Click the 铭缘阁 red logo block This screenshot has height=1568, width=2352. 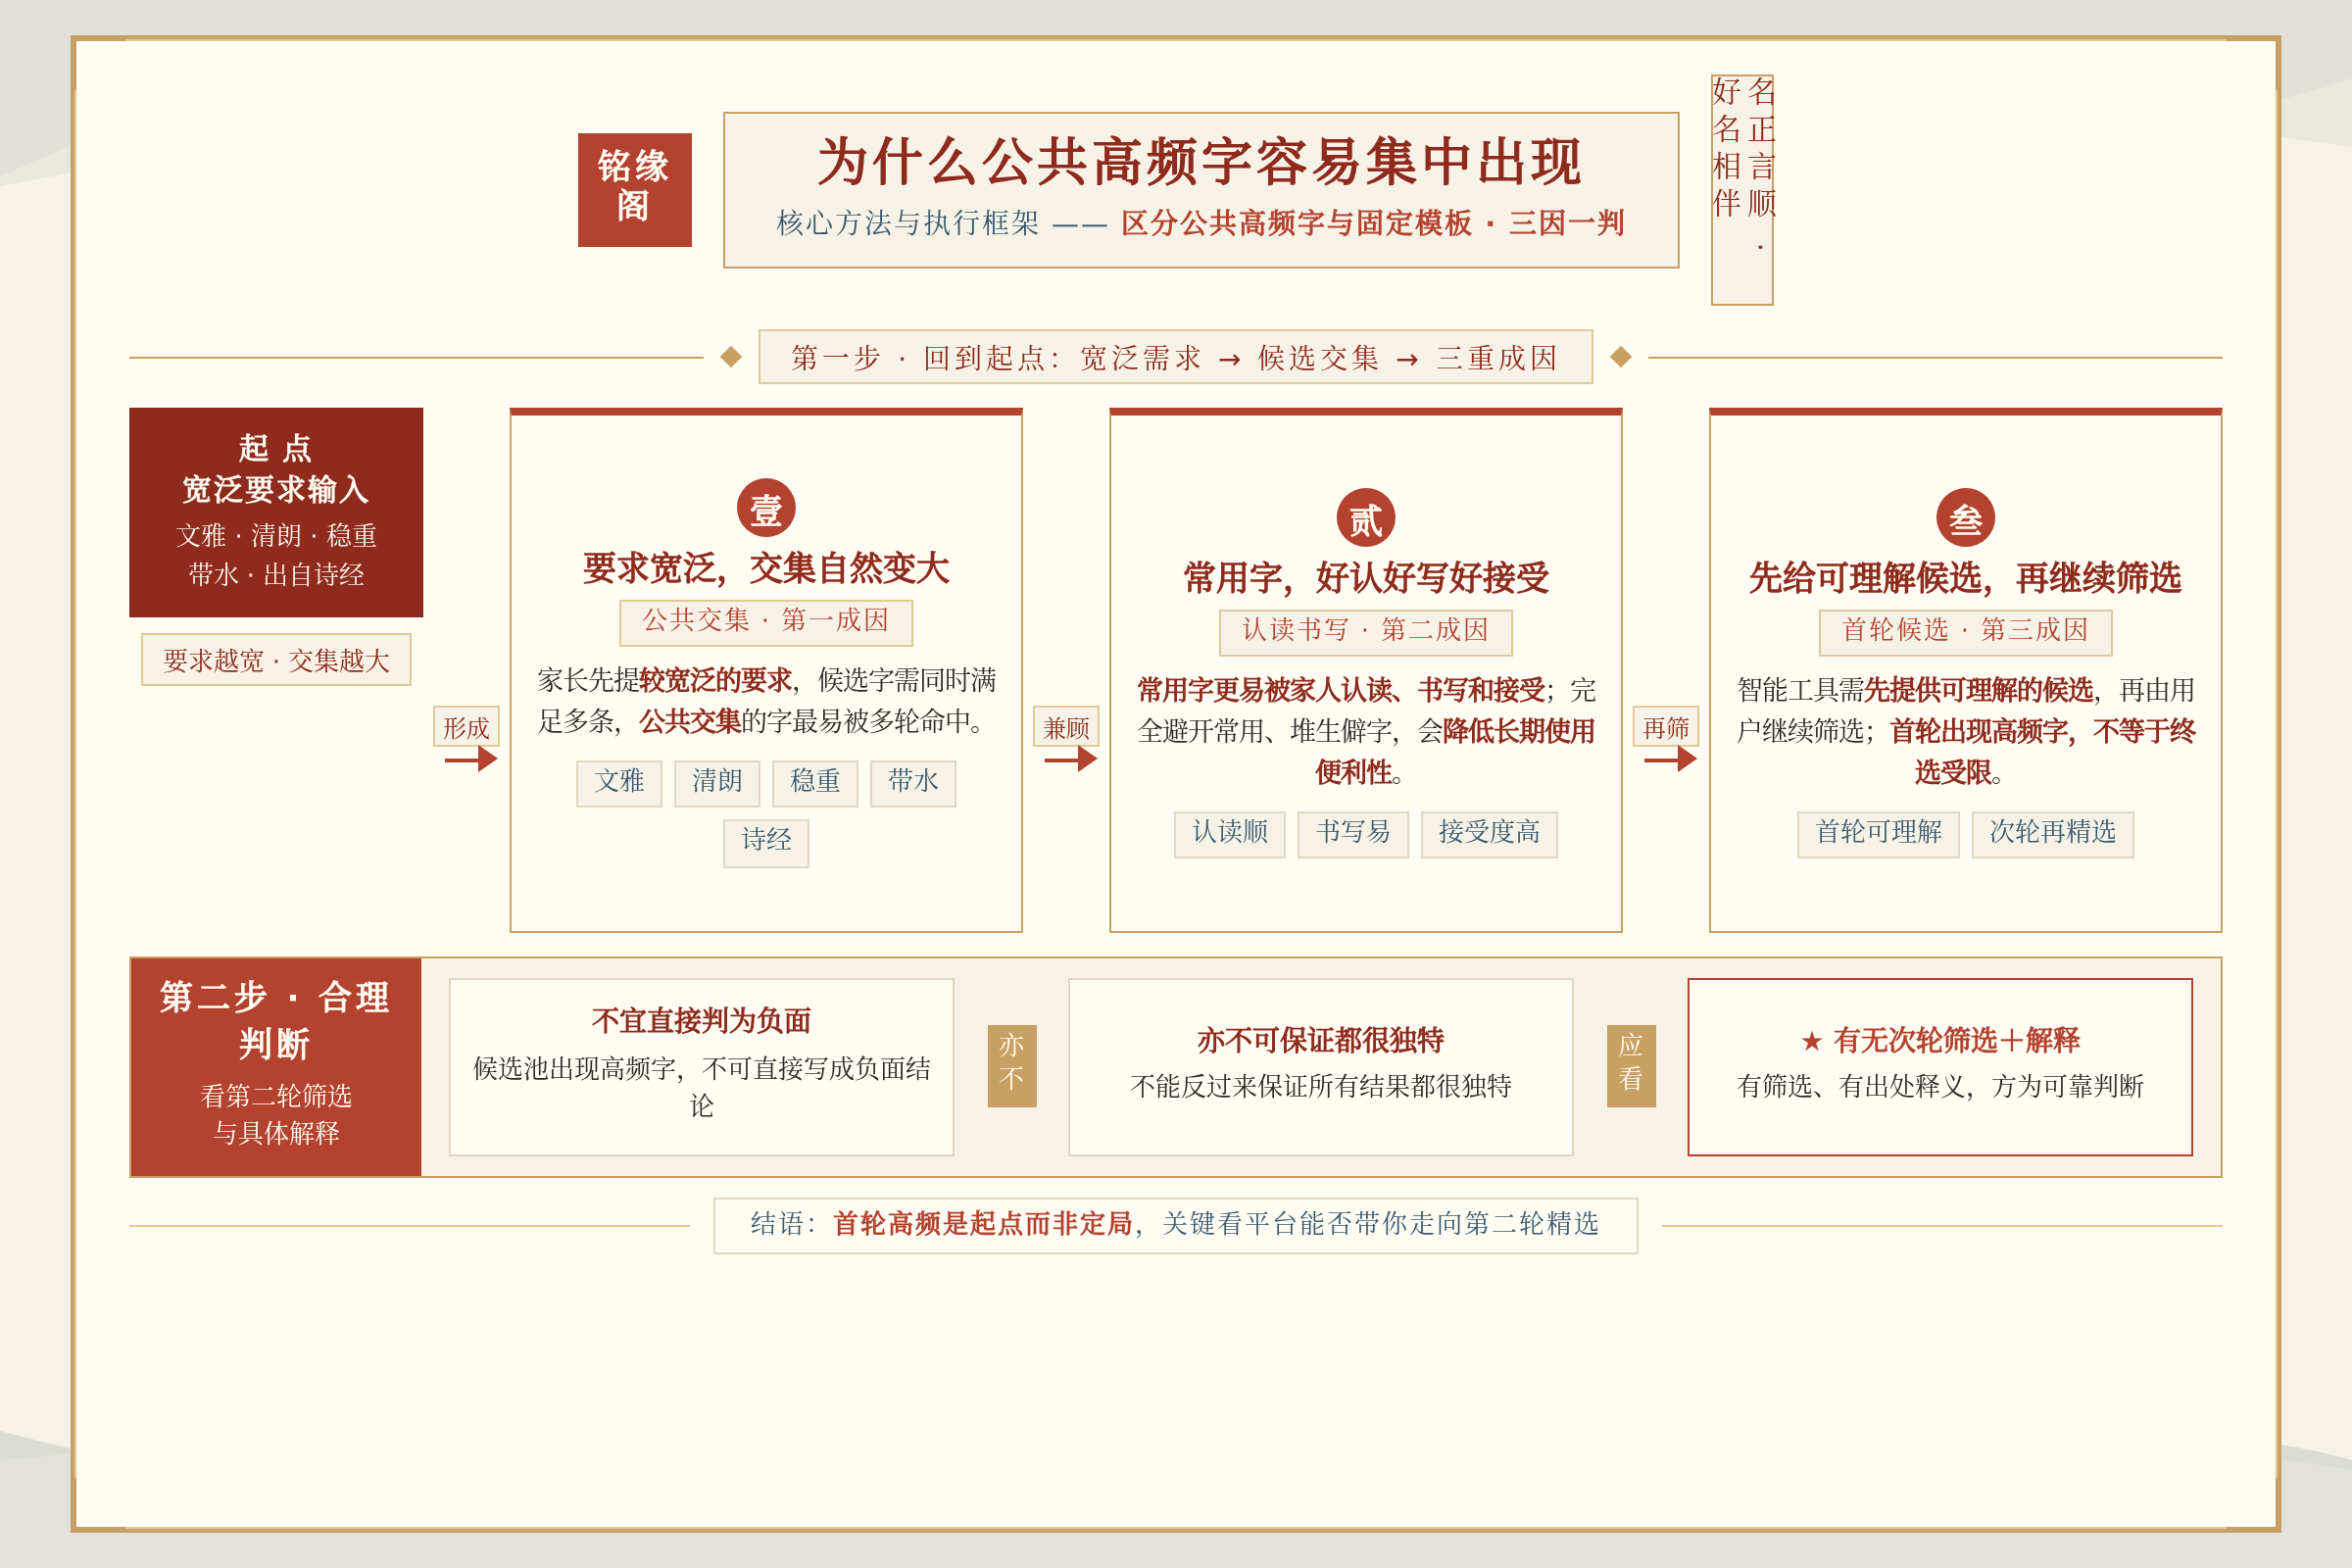point(634,190)
